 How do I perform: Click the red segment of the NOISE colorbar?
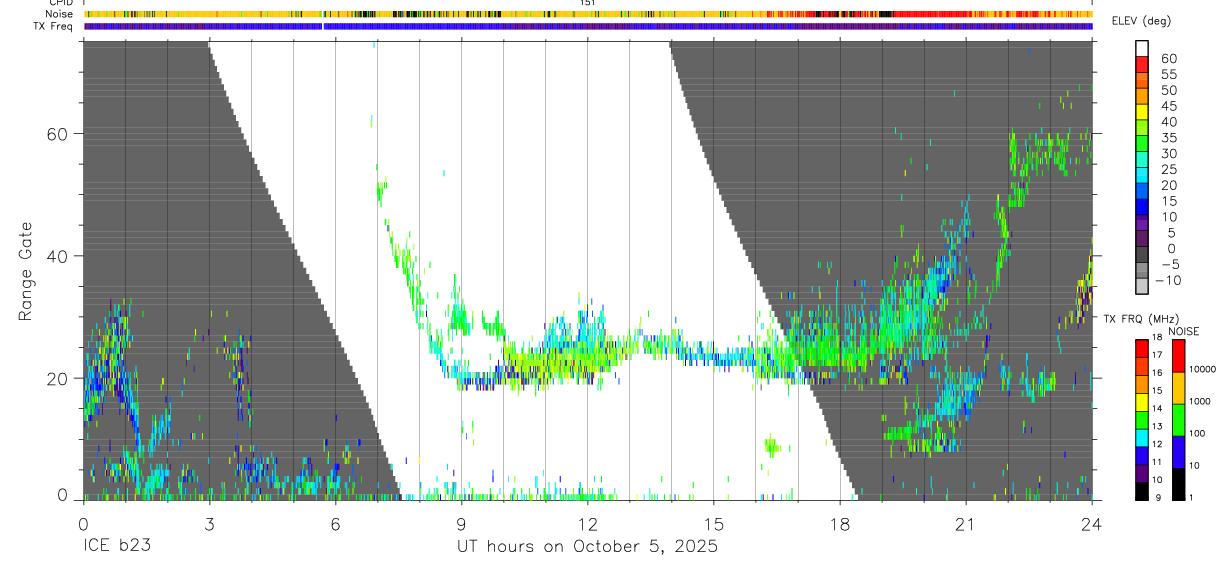click(1178, 355)
